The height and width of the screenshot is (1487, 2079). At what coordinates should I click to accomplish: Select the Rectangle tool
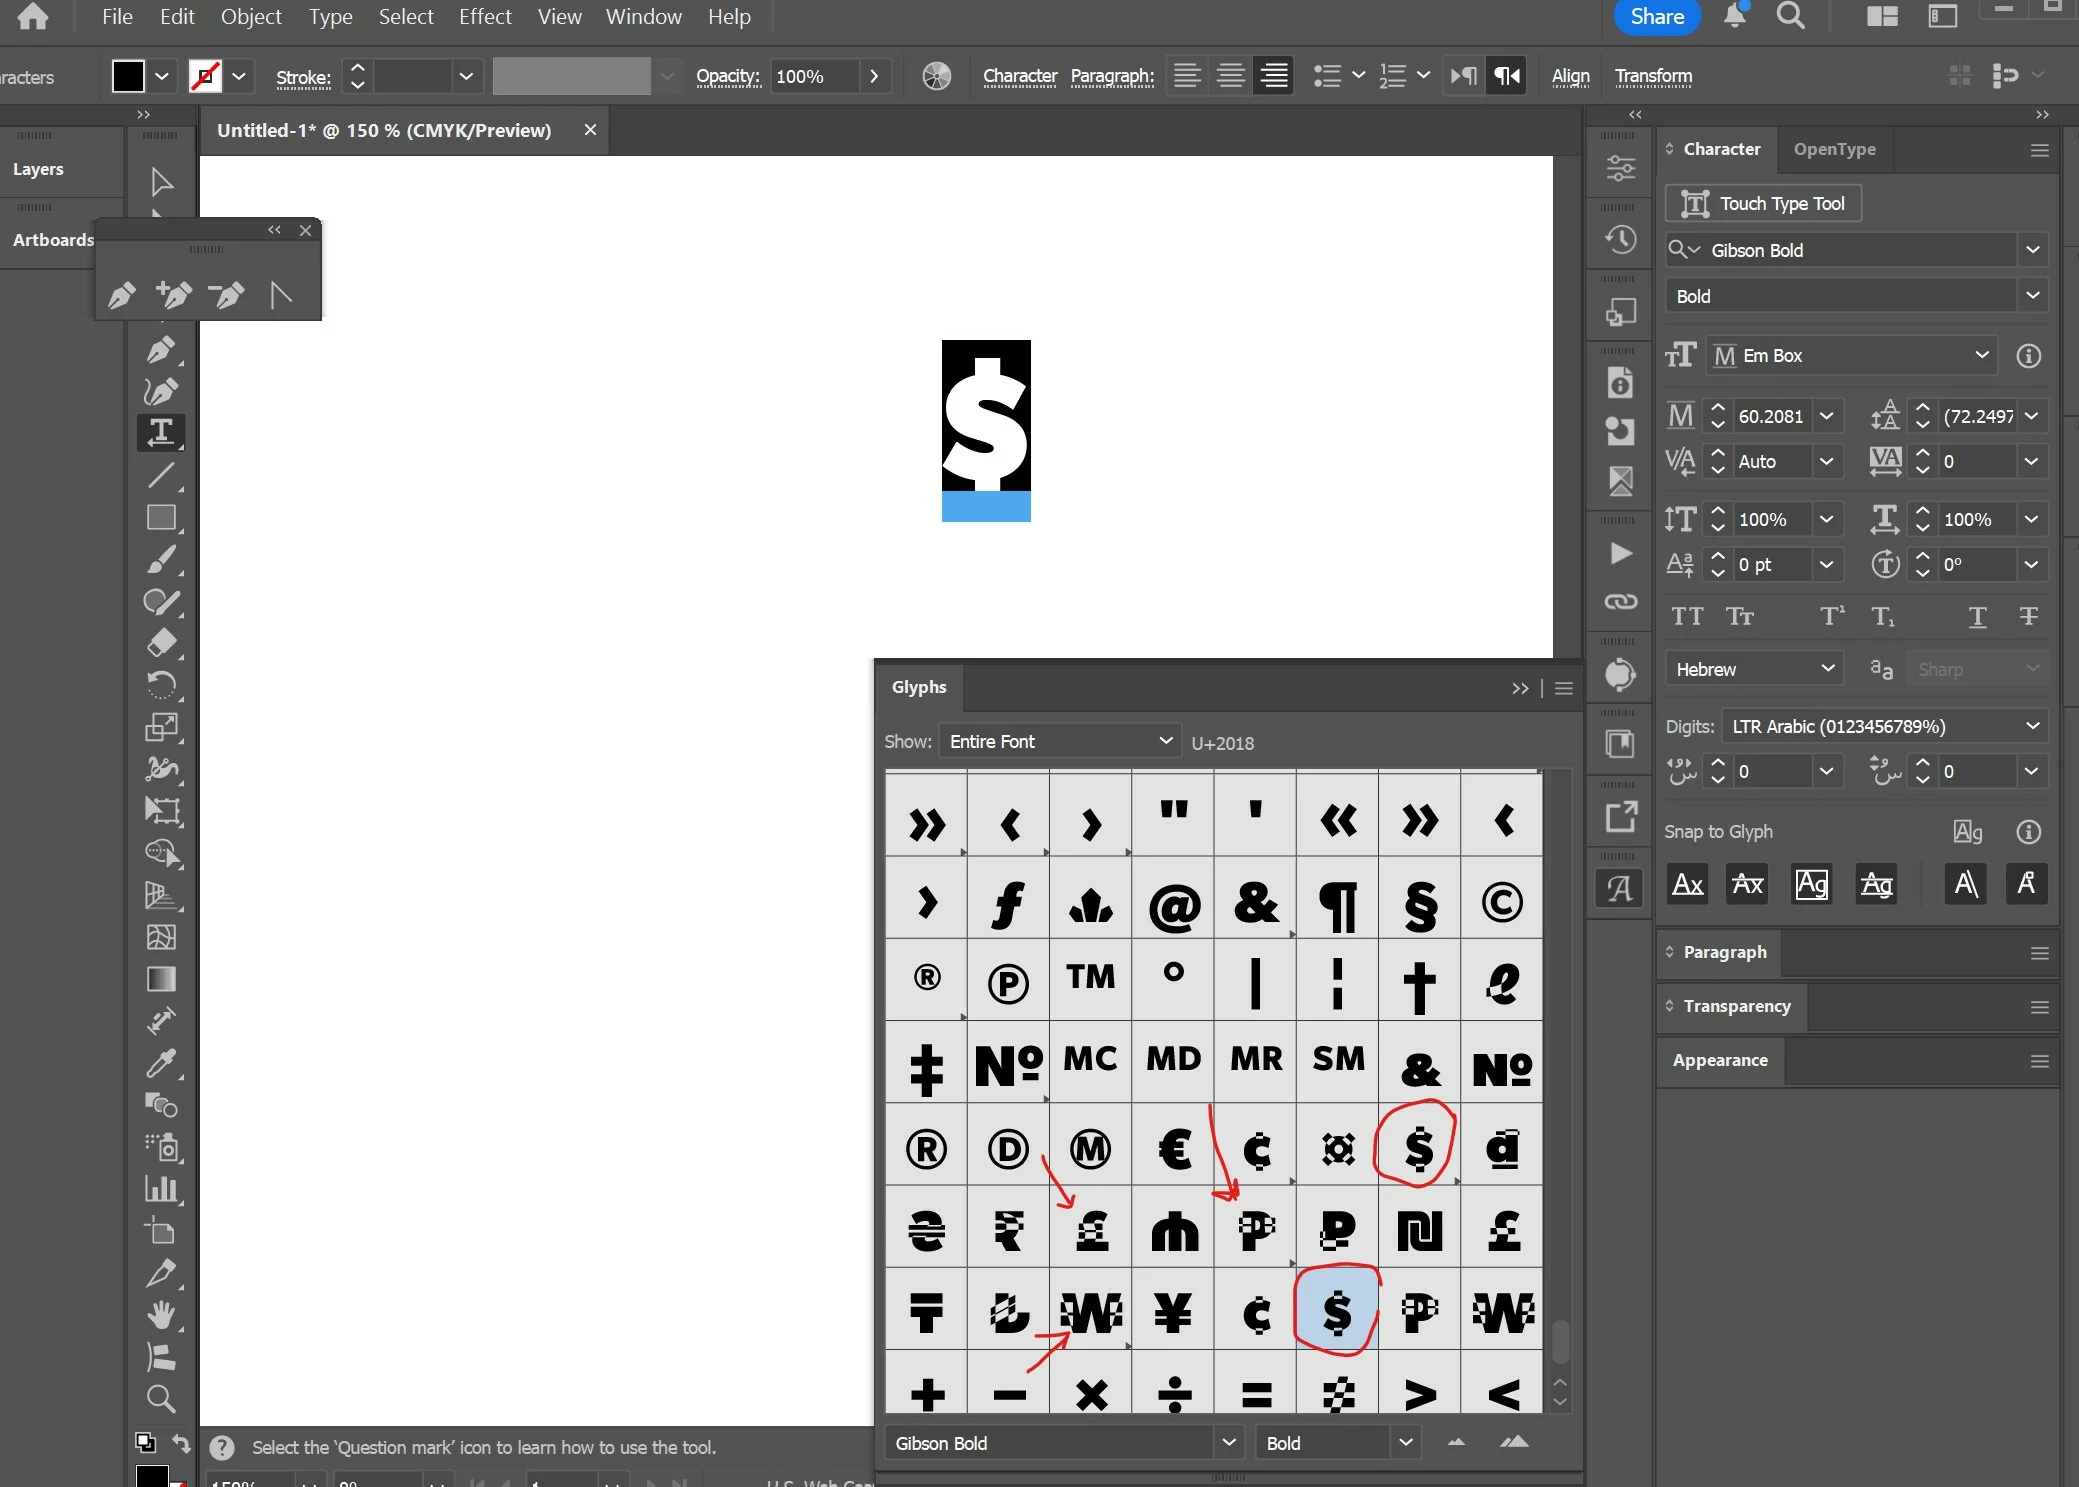click(160, 517)
